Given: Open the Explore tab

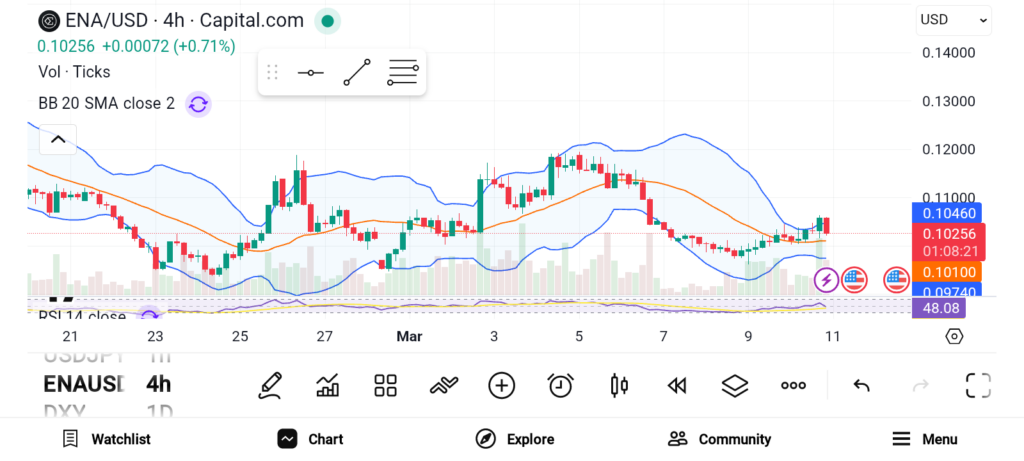Looking at the screenshot, I should pyautogui.click(x=514, y=439).
